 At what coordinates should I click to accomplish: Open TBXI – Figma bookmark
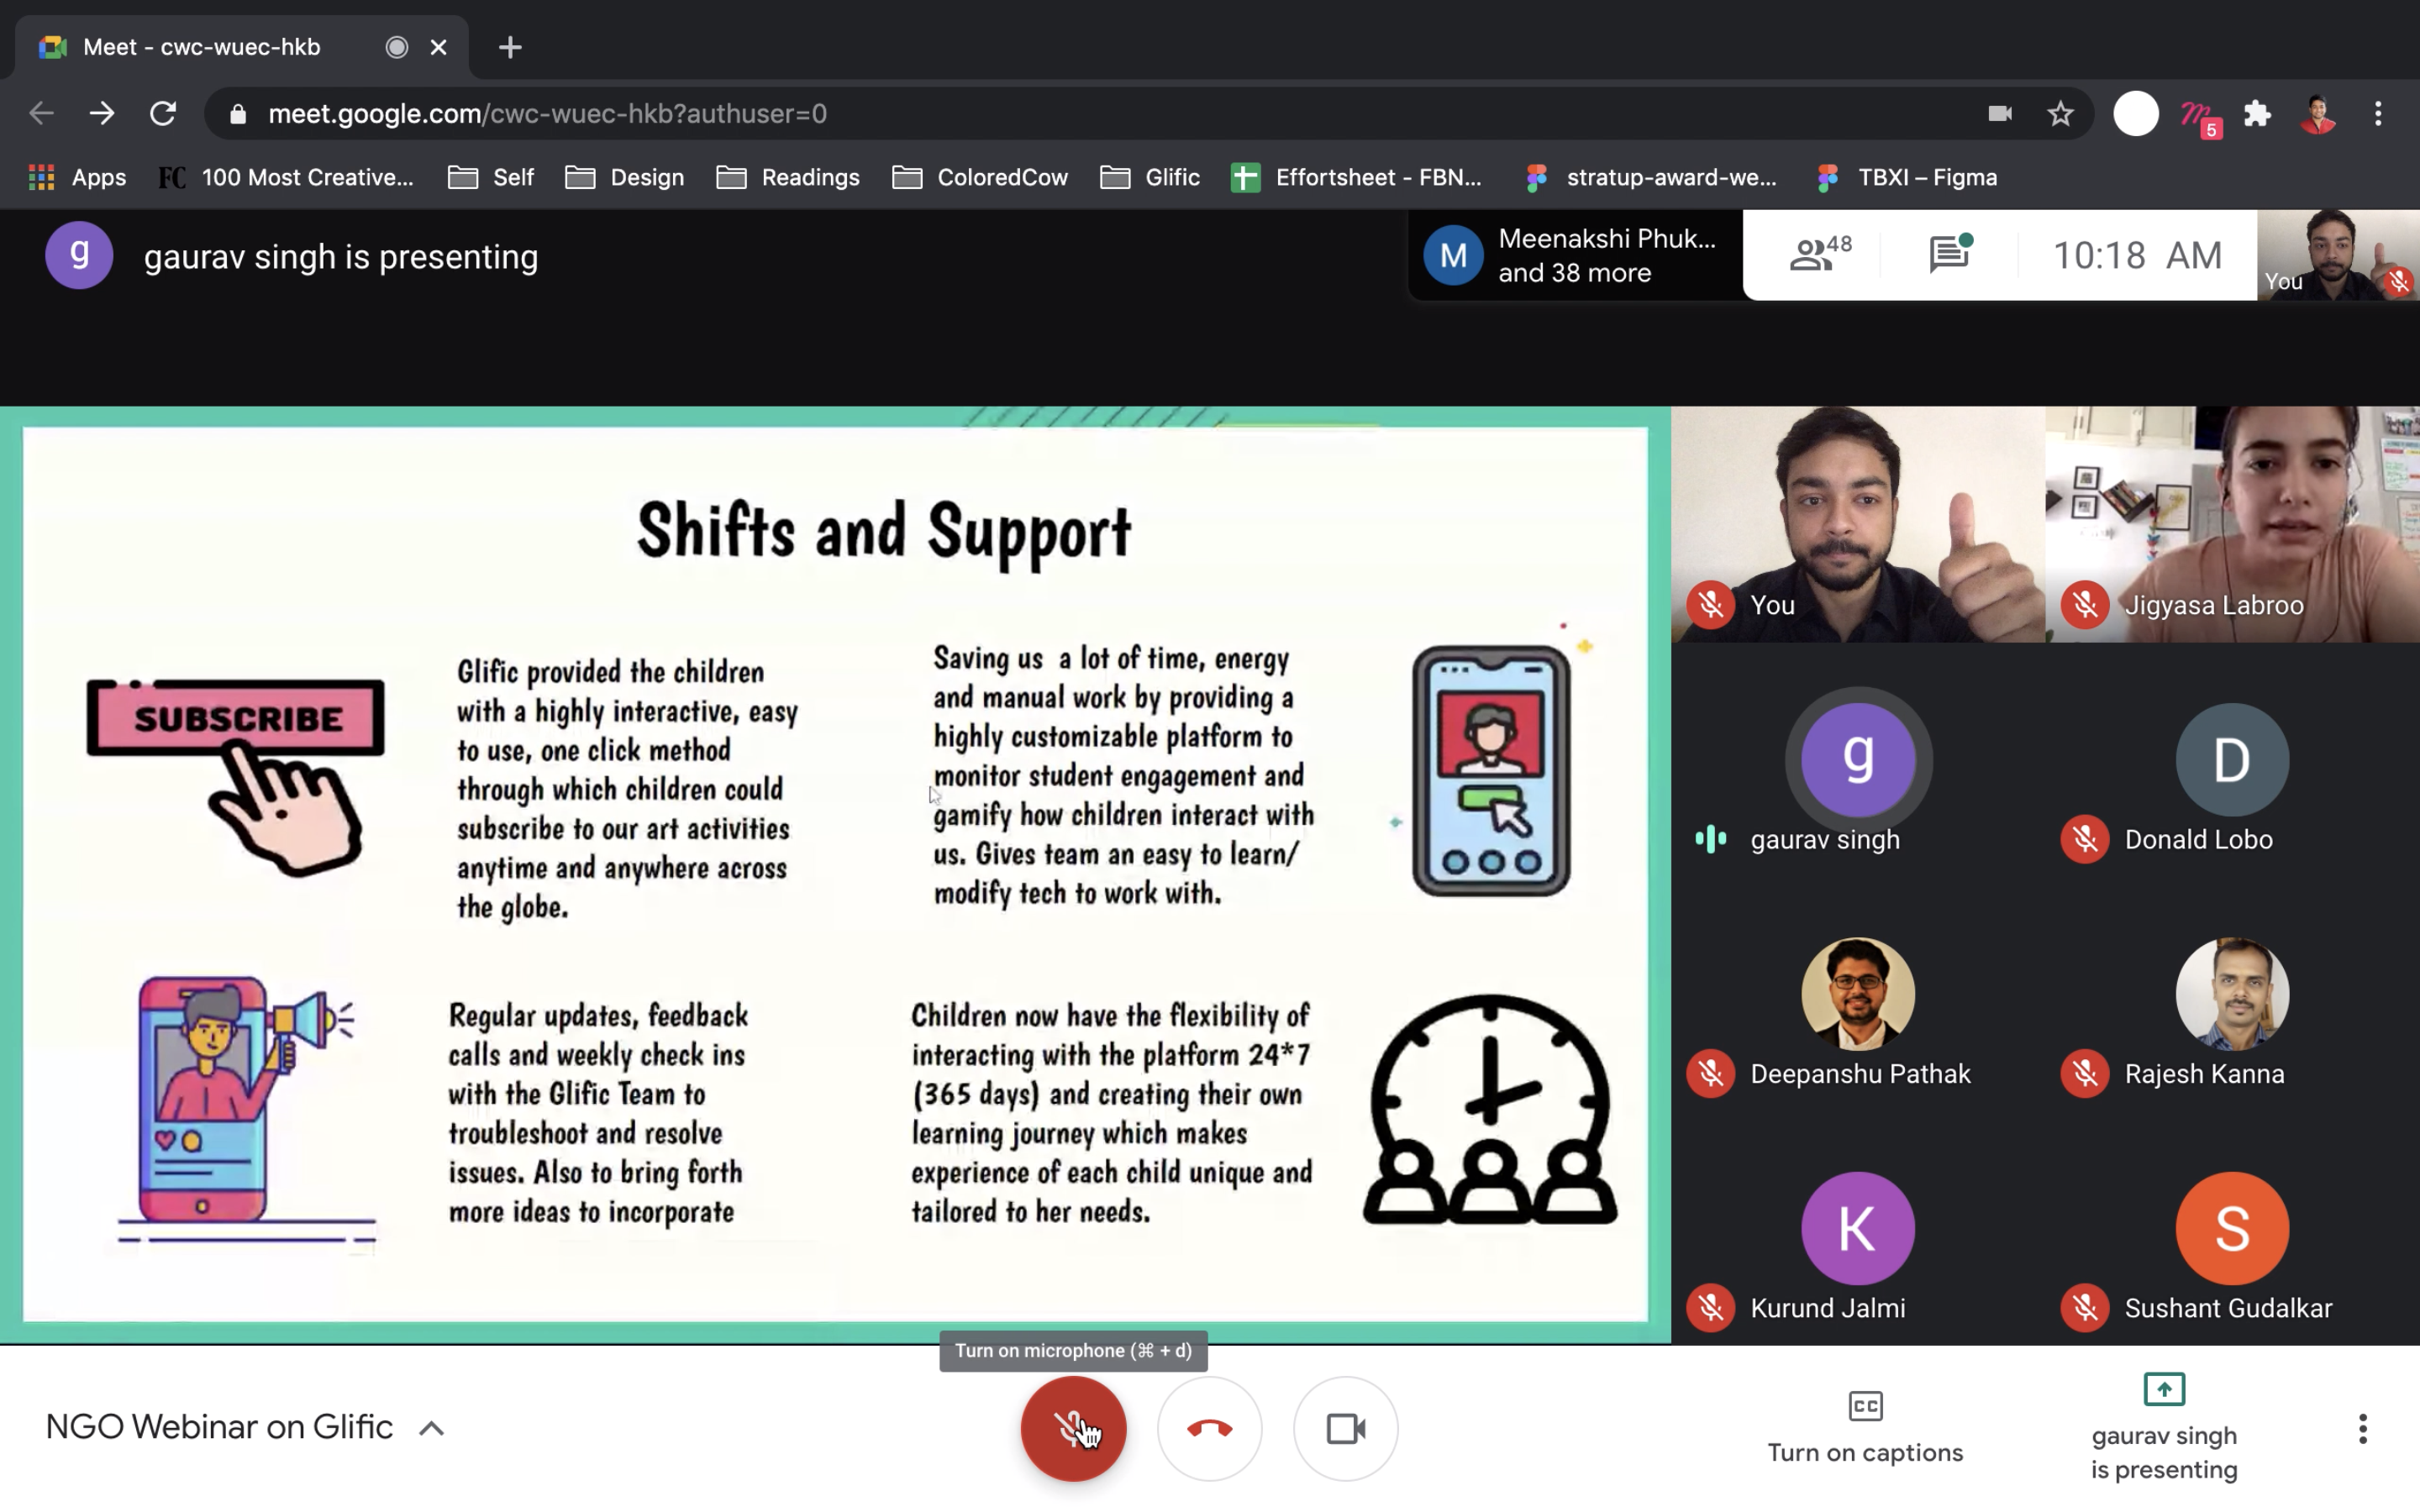[x=1907, y=177]
